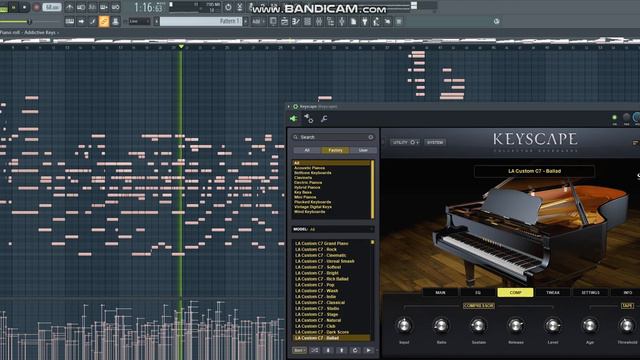
Task: Open the MODEL: All dropdown
Action: click(333, 229)
